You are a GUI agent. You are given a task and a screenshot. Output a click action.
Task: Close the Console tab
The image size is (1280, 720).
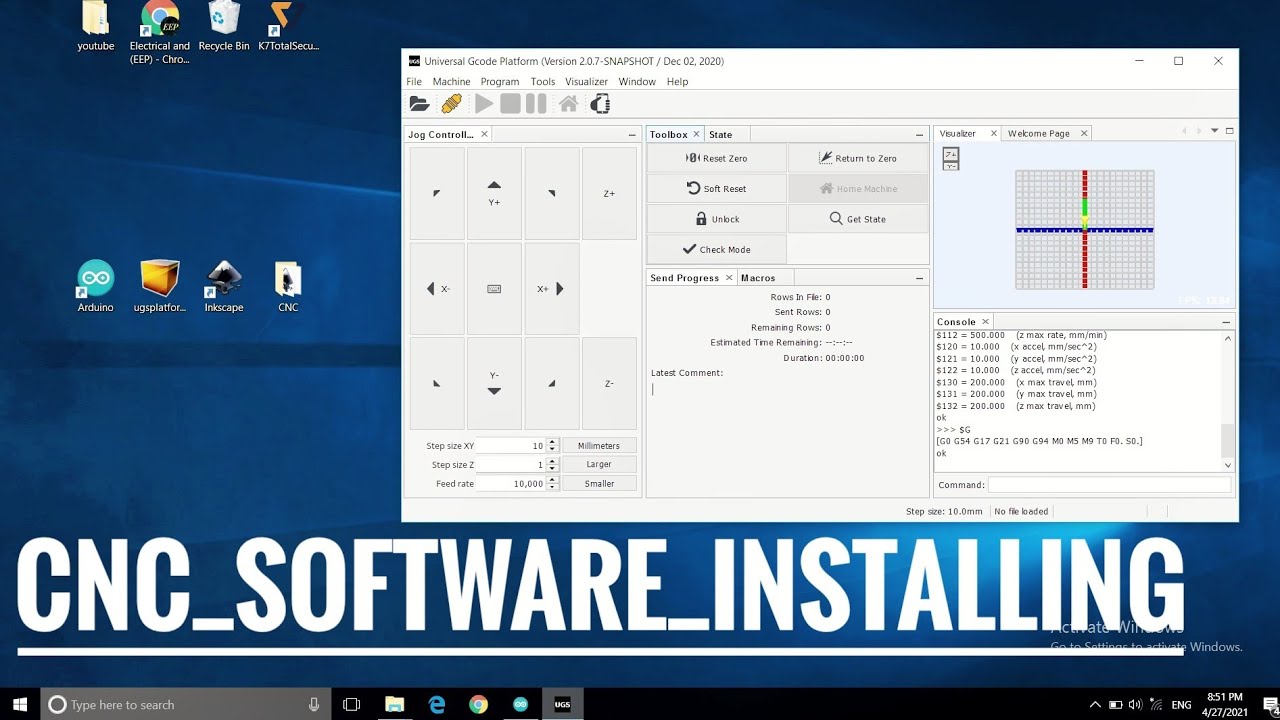coord(985,322)
